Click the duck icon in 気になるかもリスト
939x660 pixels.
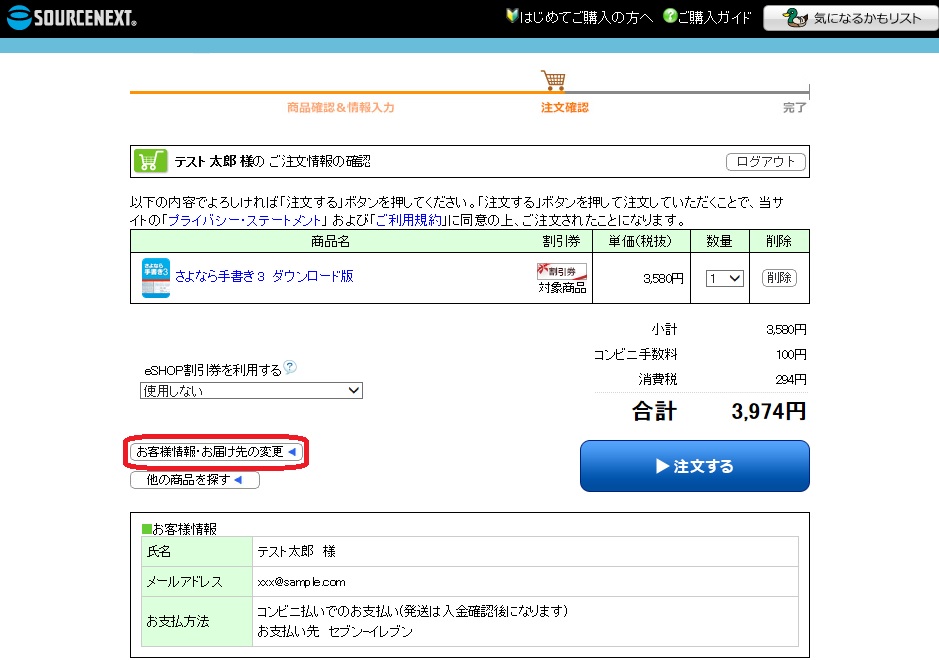pos(795,18)
